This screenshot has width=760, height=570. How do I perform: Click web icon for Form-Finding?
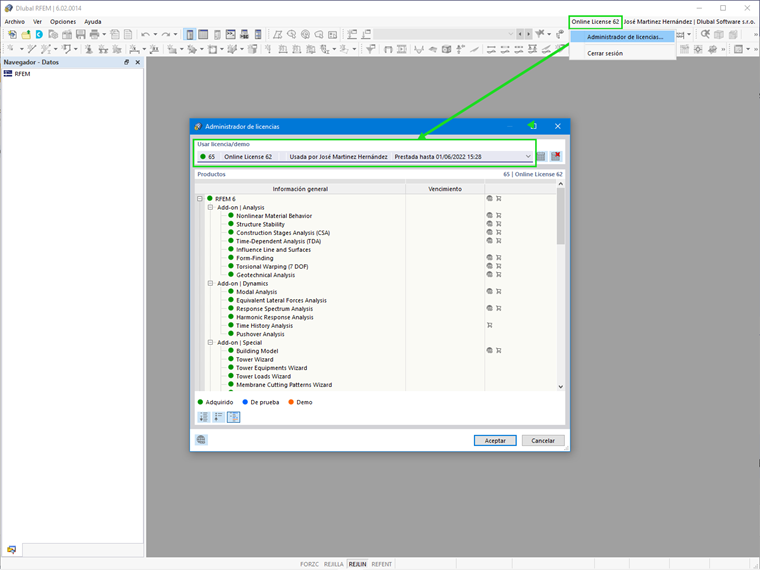[x=490, y=258]
